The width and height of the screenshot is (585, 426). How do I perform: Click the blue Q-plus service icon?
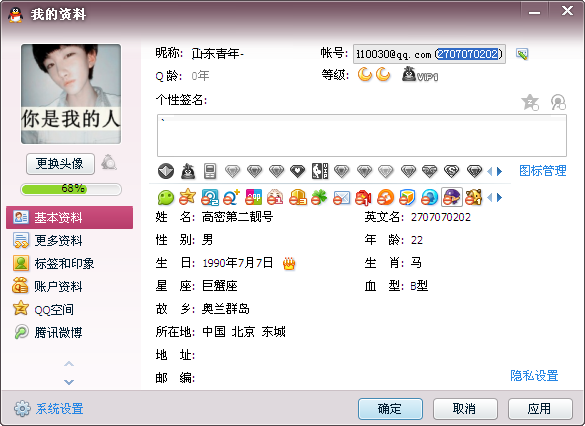tap(231, 197)
